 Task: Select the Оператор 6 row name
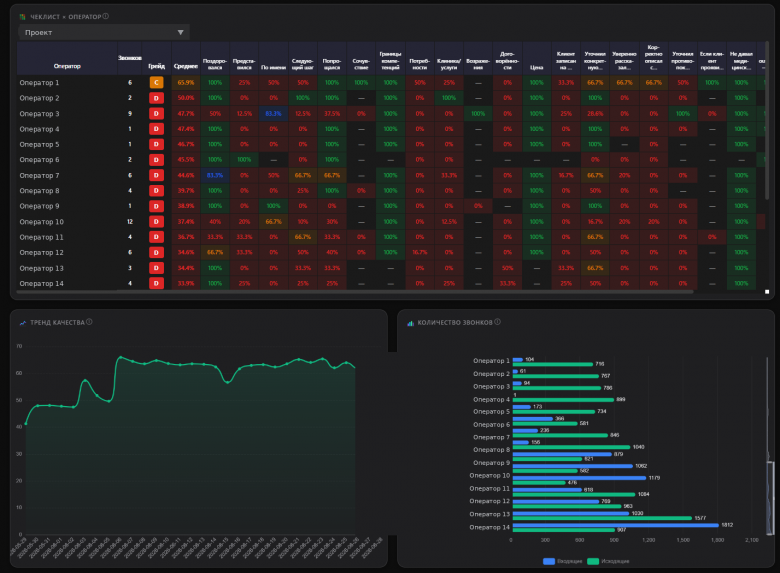[x=39, y=160]
